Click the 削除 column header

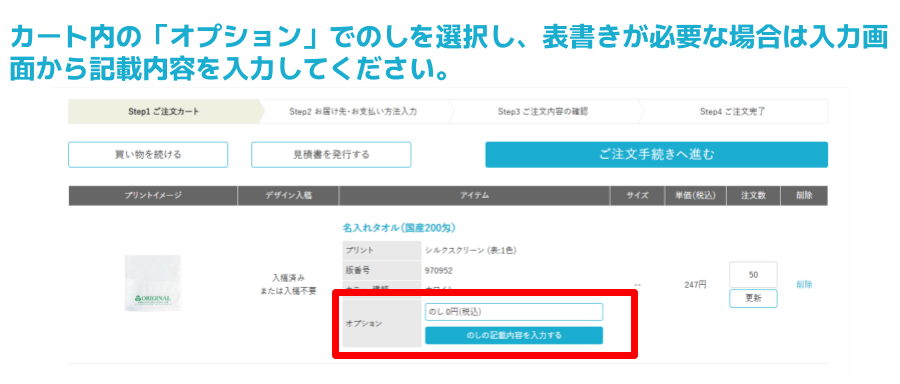click(x=804, y=196)
